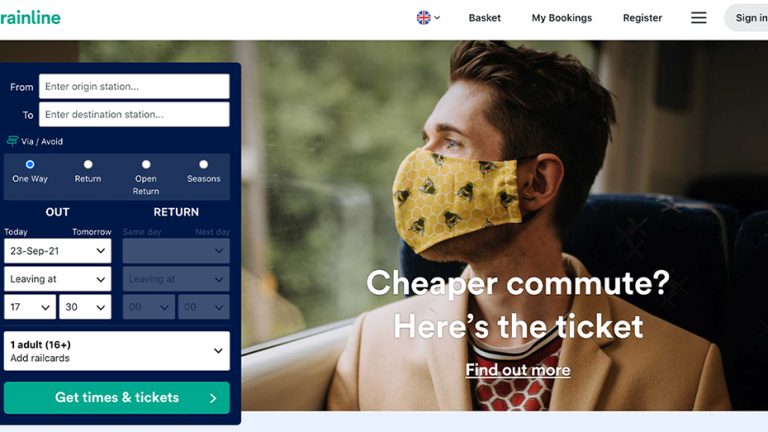Open the hamburger menu icon
Viewport: 768px width, 432px height.
point(698,18)
